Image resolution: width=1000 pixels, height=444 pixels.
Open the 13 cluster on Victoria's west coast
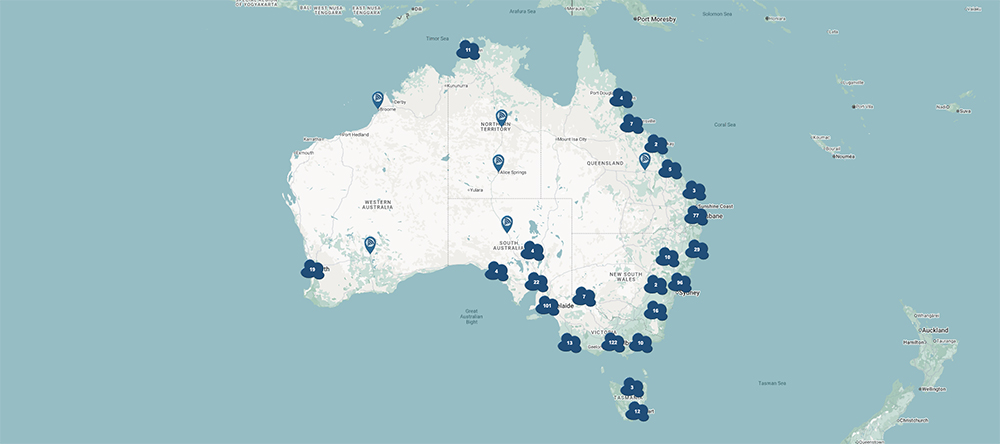click(569, 343)
